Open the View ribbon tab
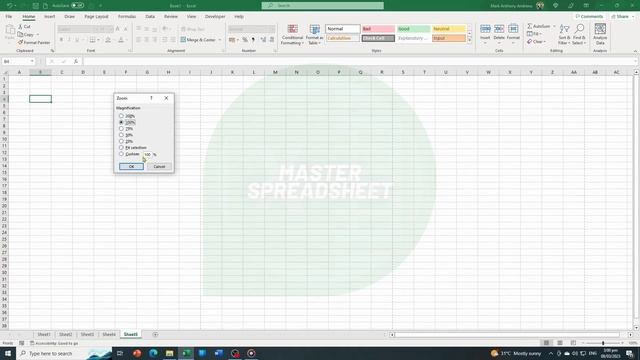Screen dimensions: 640x360 tap(191, 17)
